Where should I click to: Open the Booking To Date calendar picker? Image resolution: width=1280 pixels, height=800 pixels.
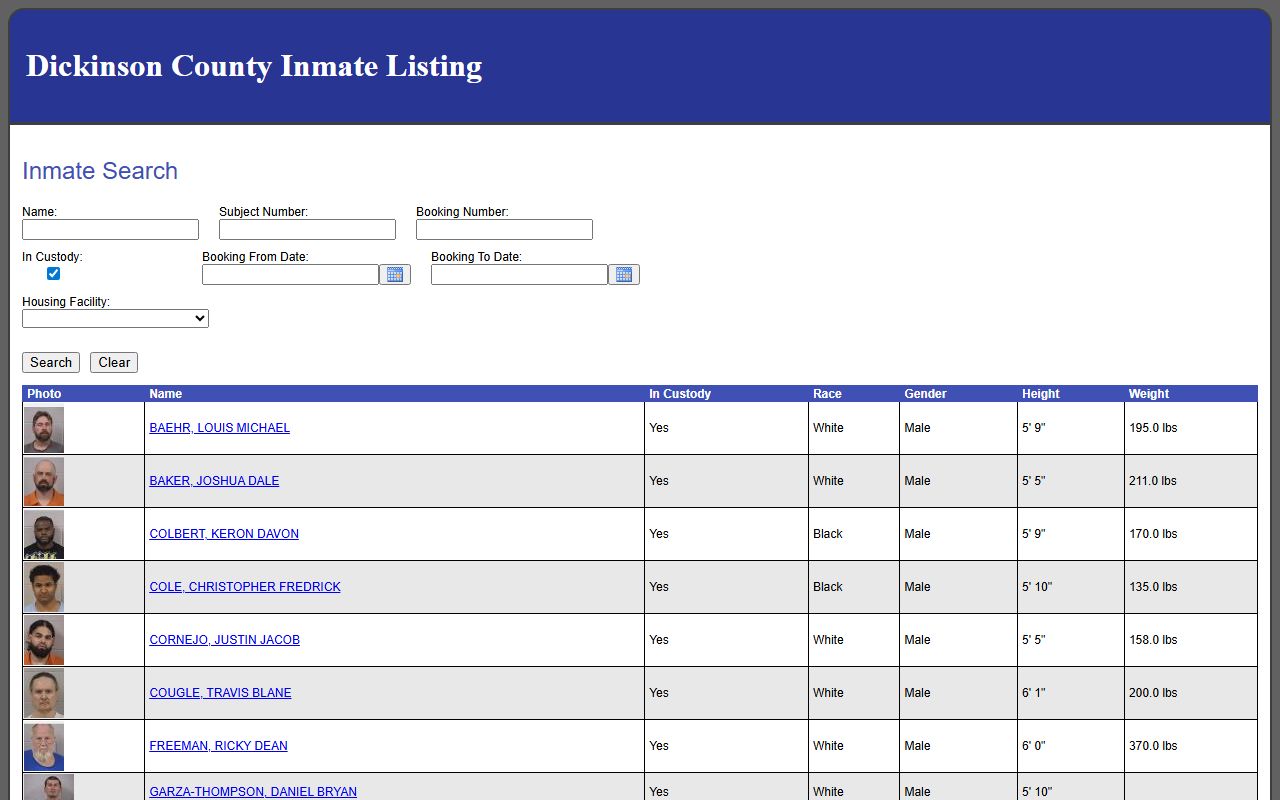(624, 274)
